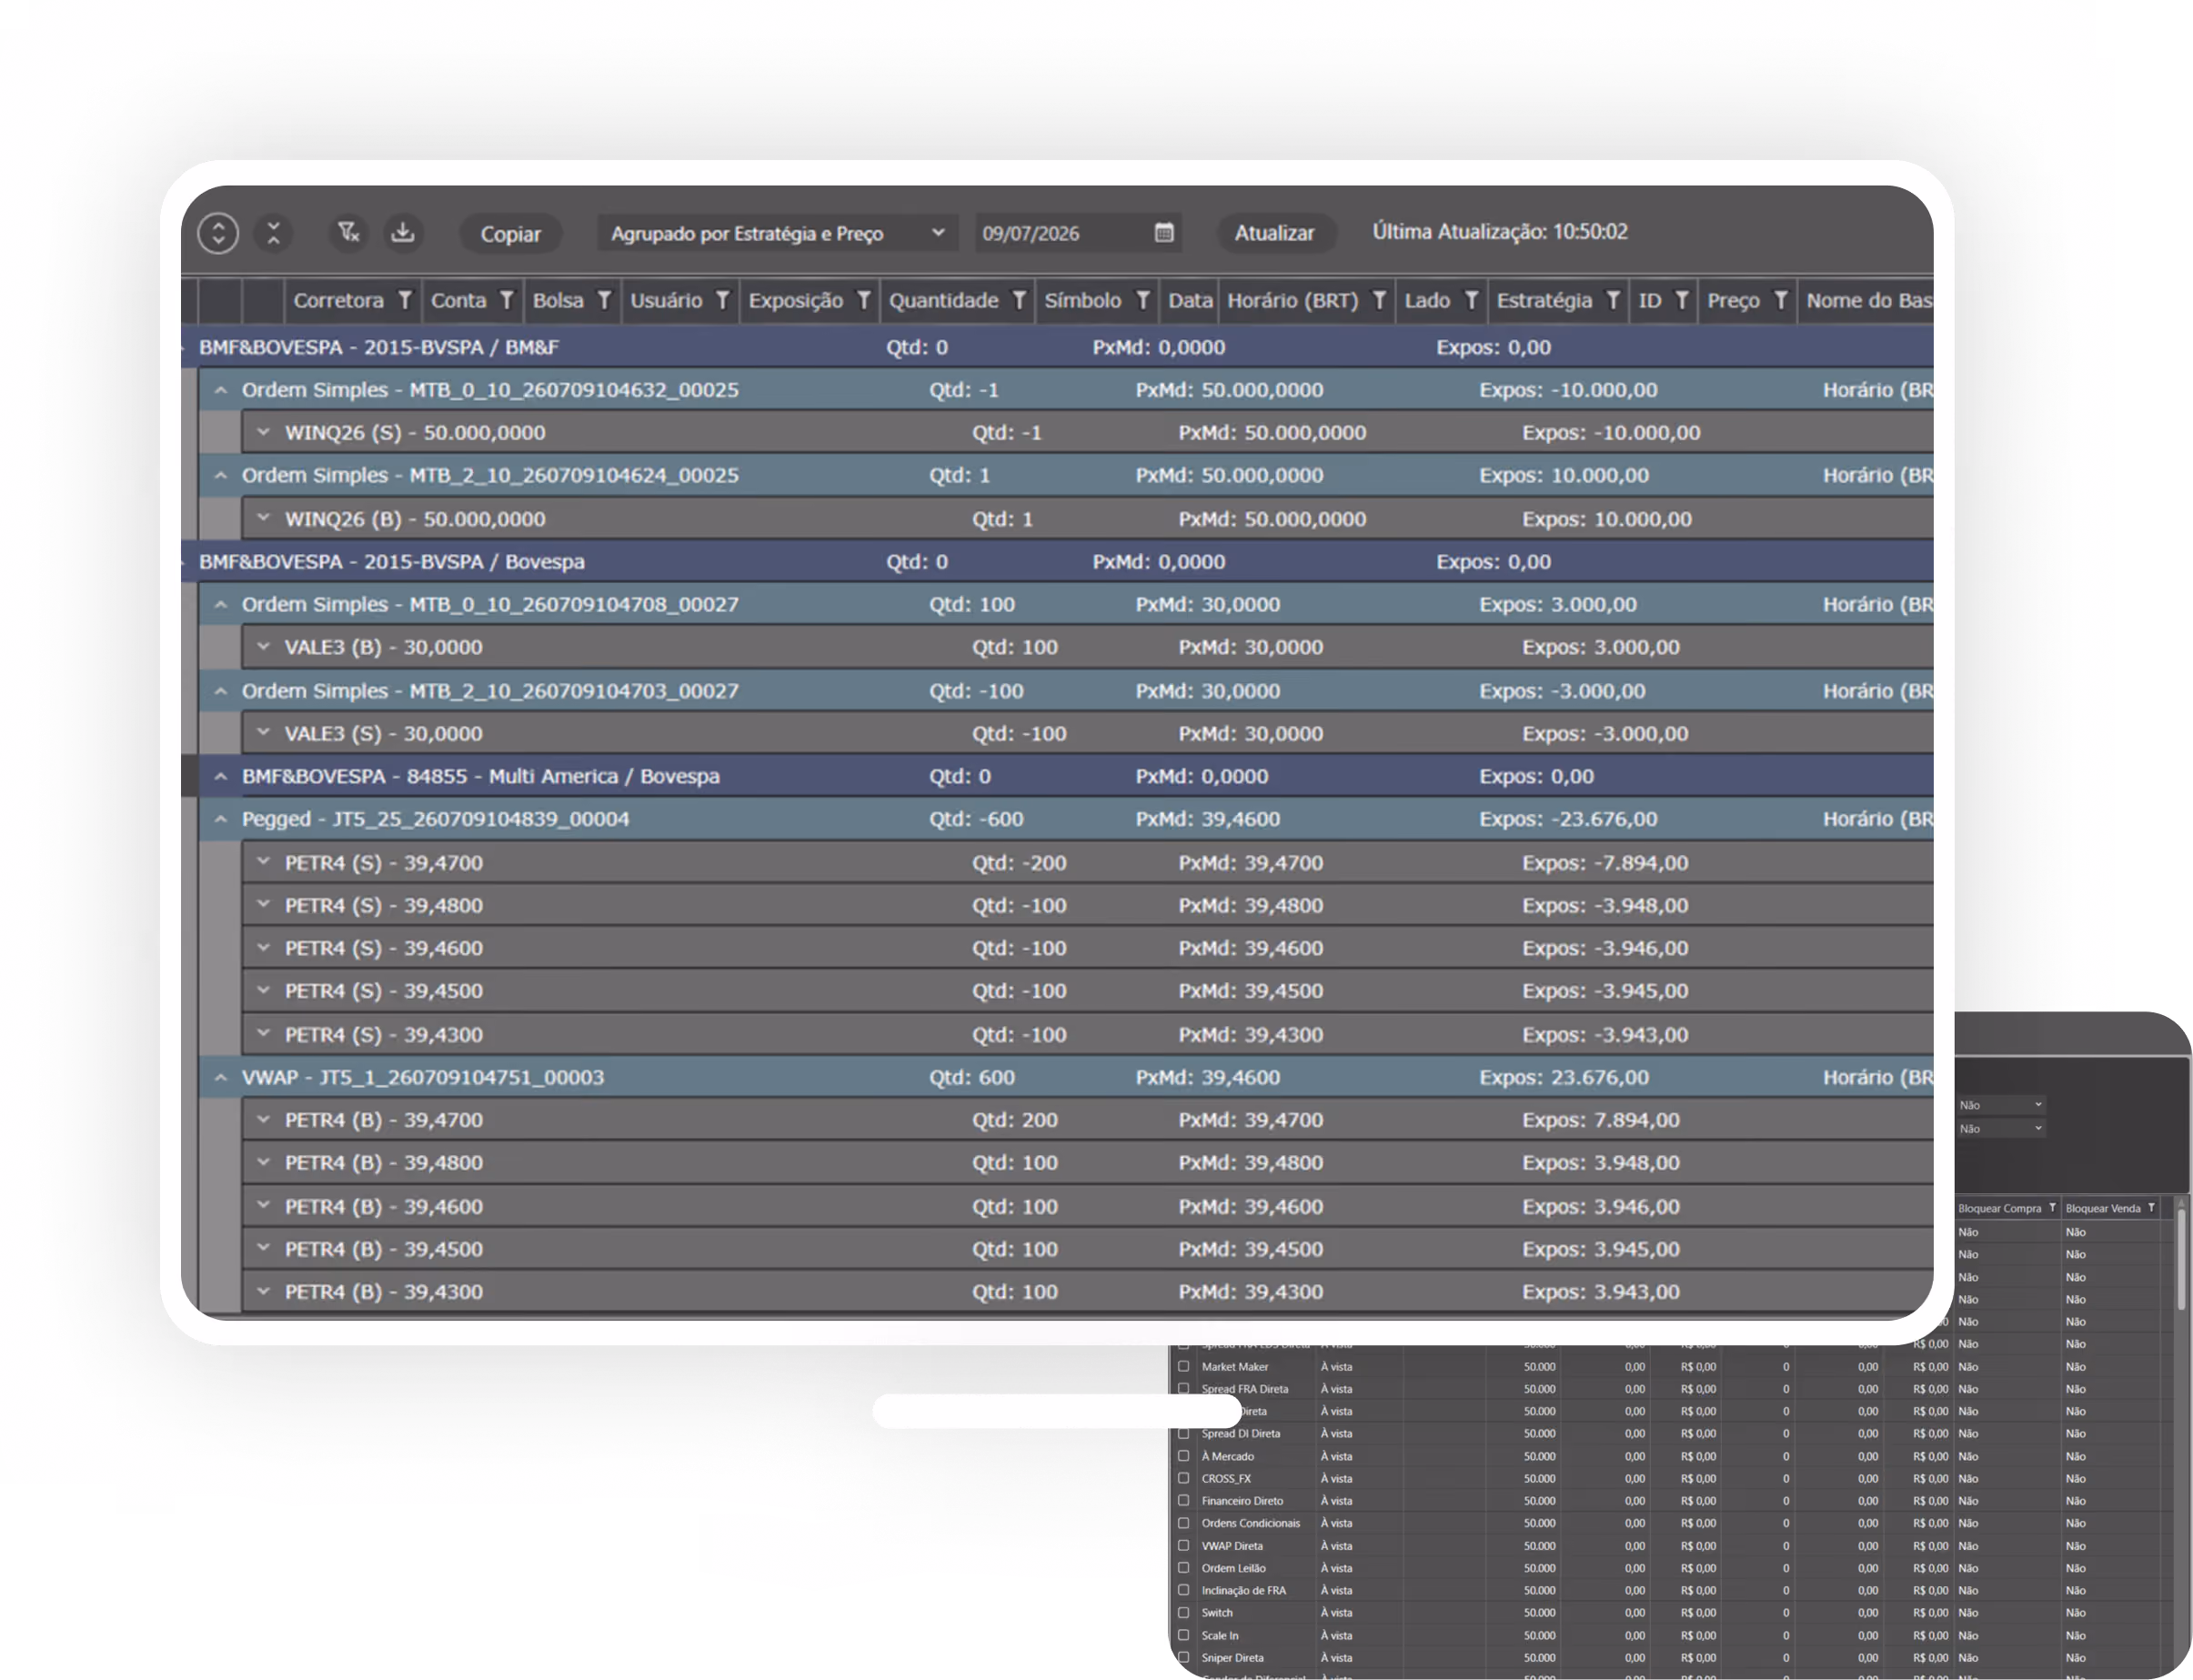Expand the VALE3 (B) - 30,0000 row
Viewport: 2193px width, 1680px height.
click(263, 646)
